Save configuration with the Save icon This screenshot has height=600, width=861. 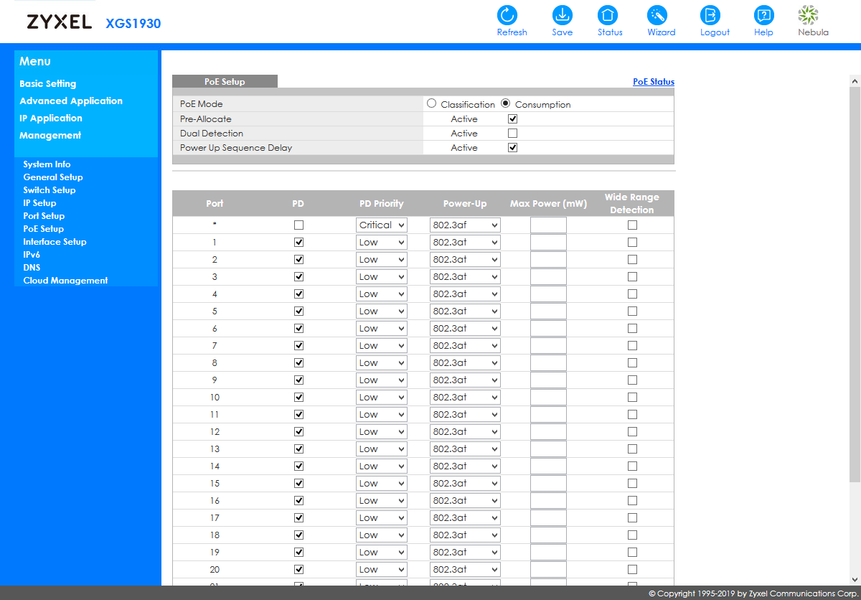click(x=562, y=15)
